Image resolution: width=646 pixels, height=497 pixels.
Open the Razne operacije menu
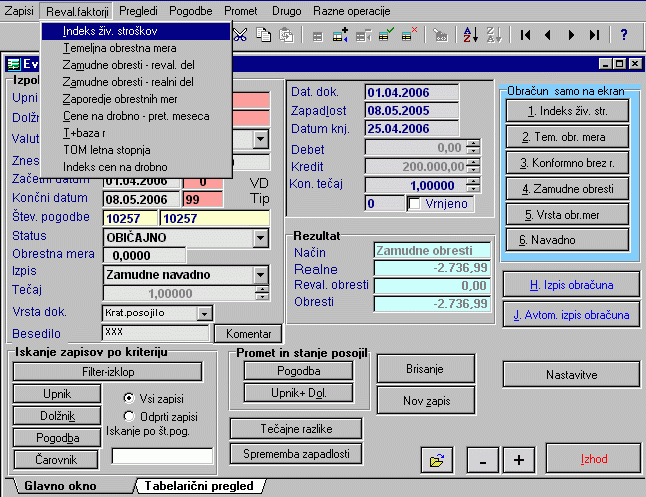(351, 11)
